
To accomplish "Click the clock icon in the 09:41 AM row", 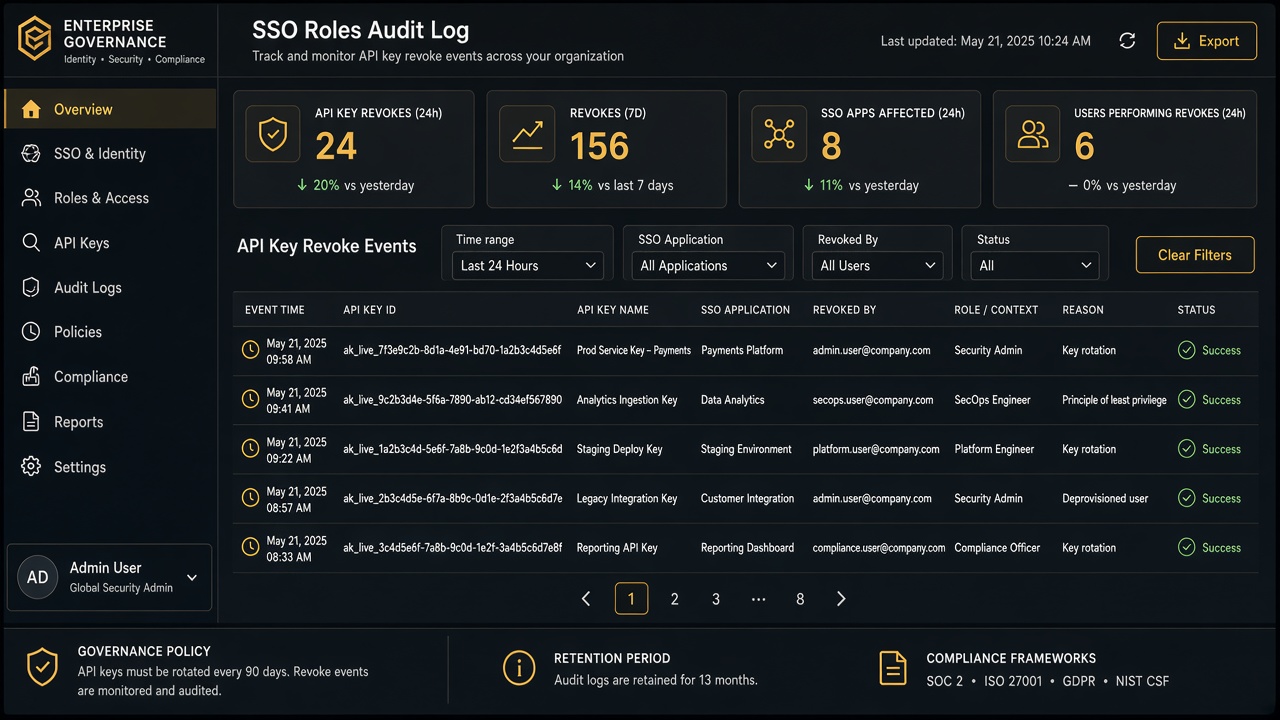I will point(251,399).
